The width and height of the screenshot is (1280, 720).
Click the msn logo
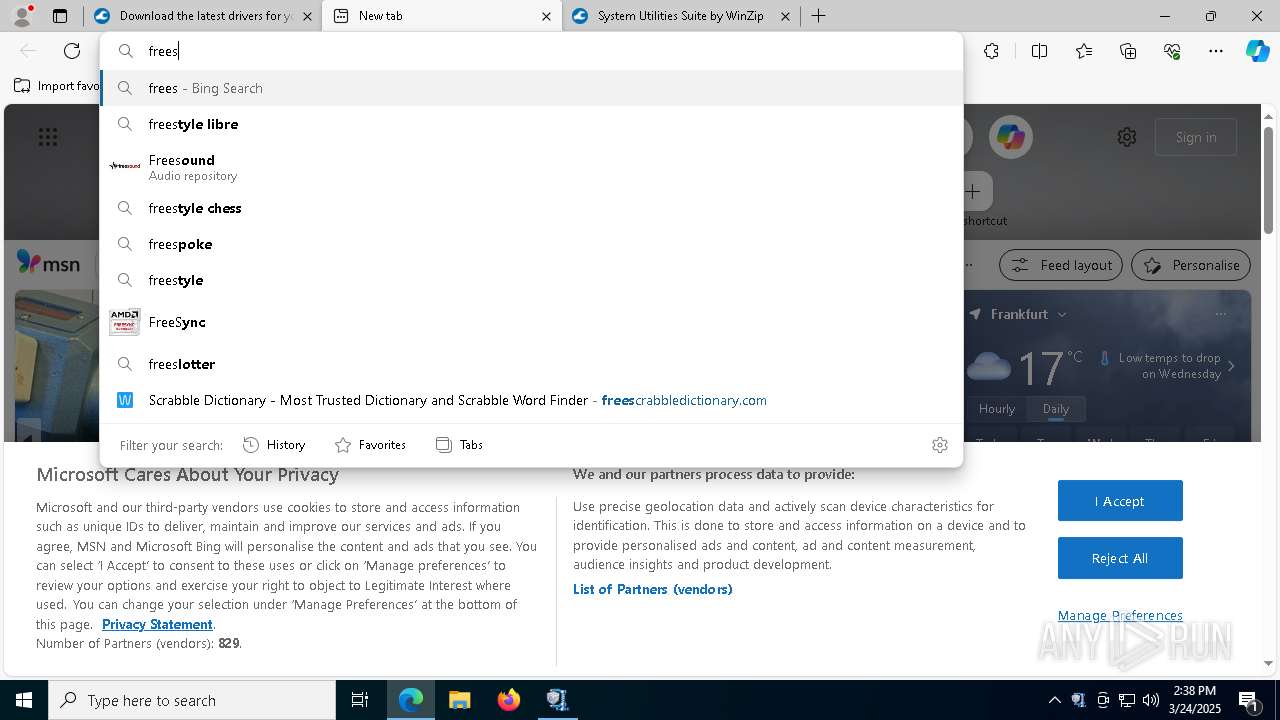[48, 263]
